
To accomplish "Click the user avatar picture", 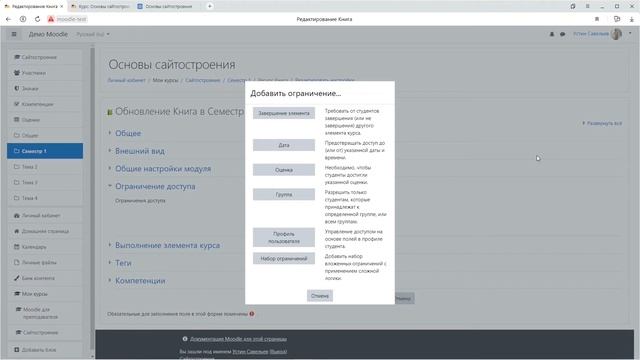I will pyautogui.click(x=616, y=34).
